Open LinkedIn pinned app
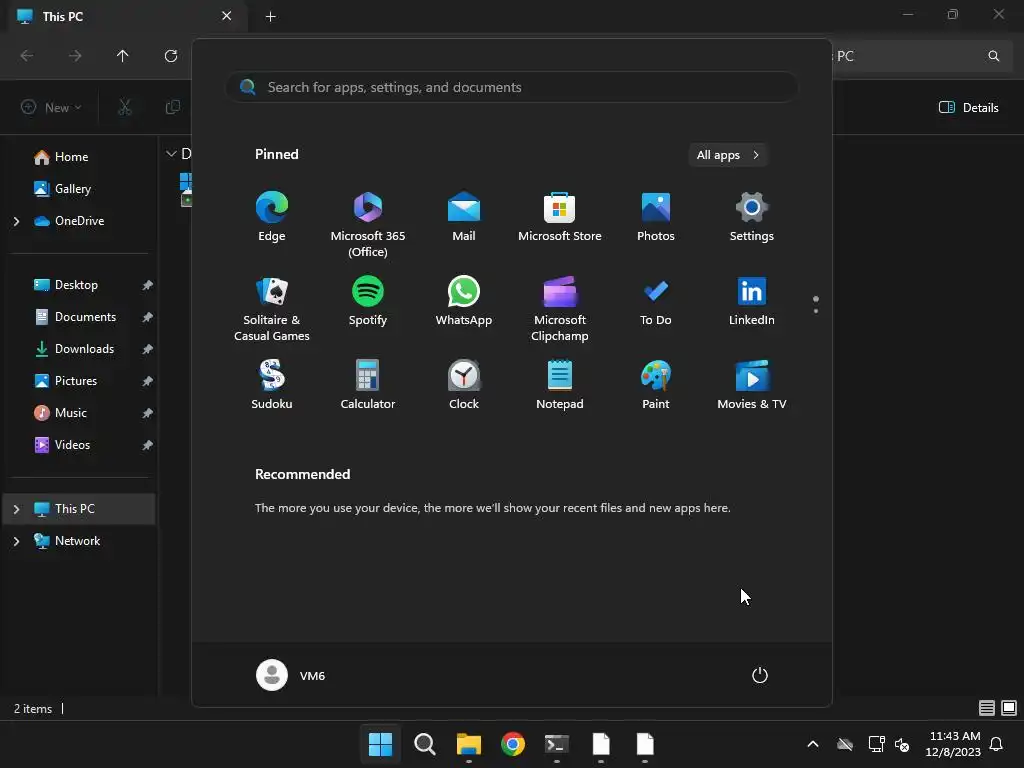The image size is (1024, 768). pos(752,300)
